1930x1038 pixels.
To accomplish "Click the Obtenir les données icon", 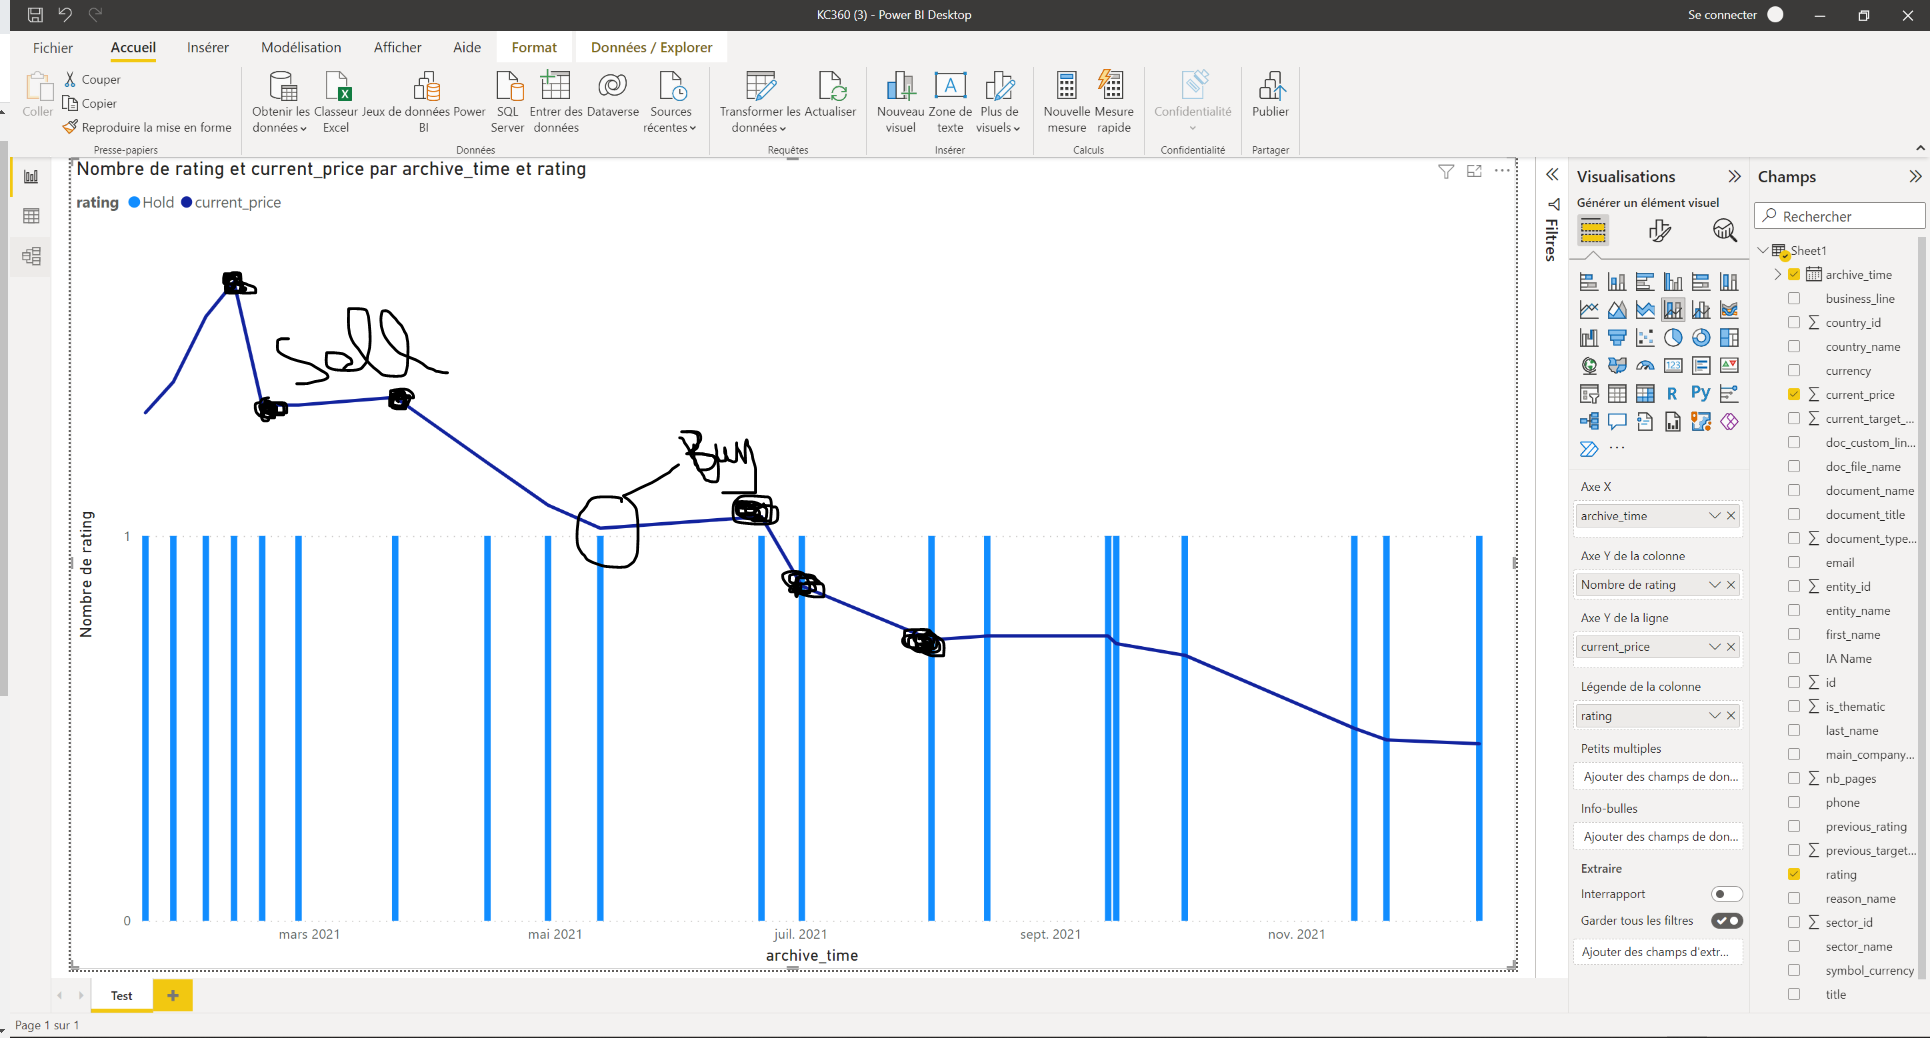I will pos(281,87).
